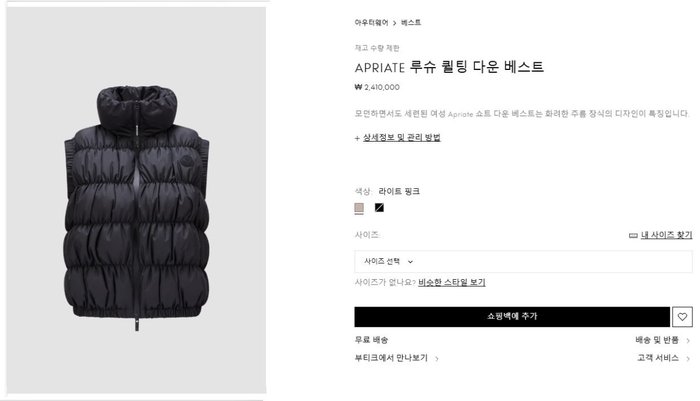Open 배송 및 반품 information
This screenshot has height=401, width=700.
(x=657, y=340)
